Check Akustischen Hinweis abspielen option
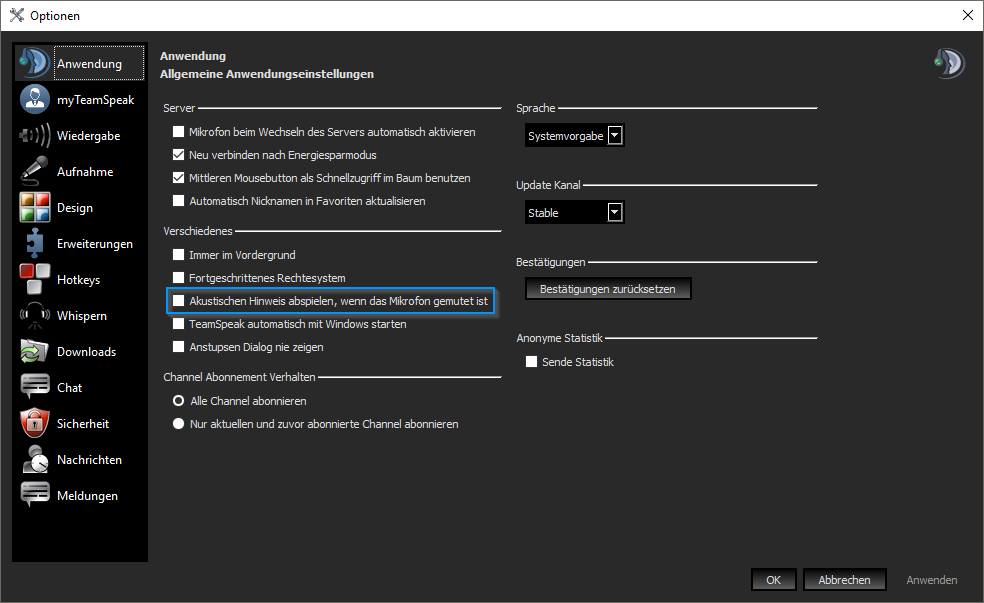984x603 pixels. pos(179,301)
